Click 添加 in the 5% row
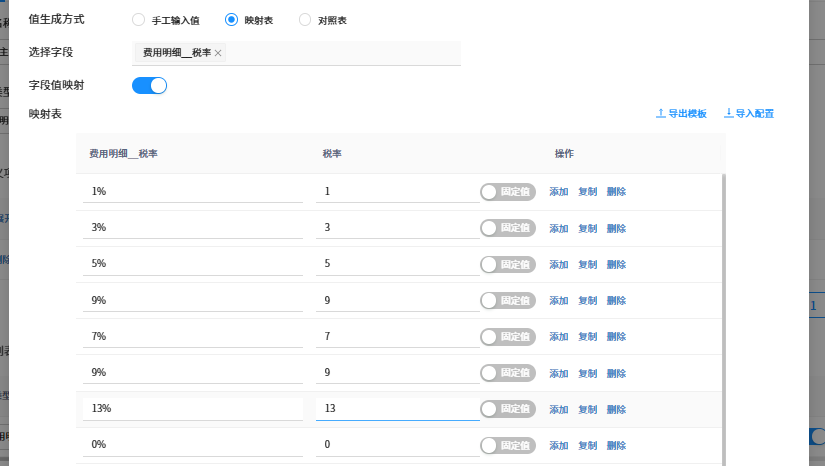Image resolution: width=825 pixels, height=466 pixels. pyautogui.click(x=559, y=265)
